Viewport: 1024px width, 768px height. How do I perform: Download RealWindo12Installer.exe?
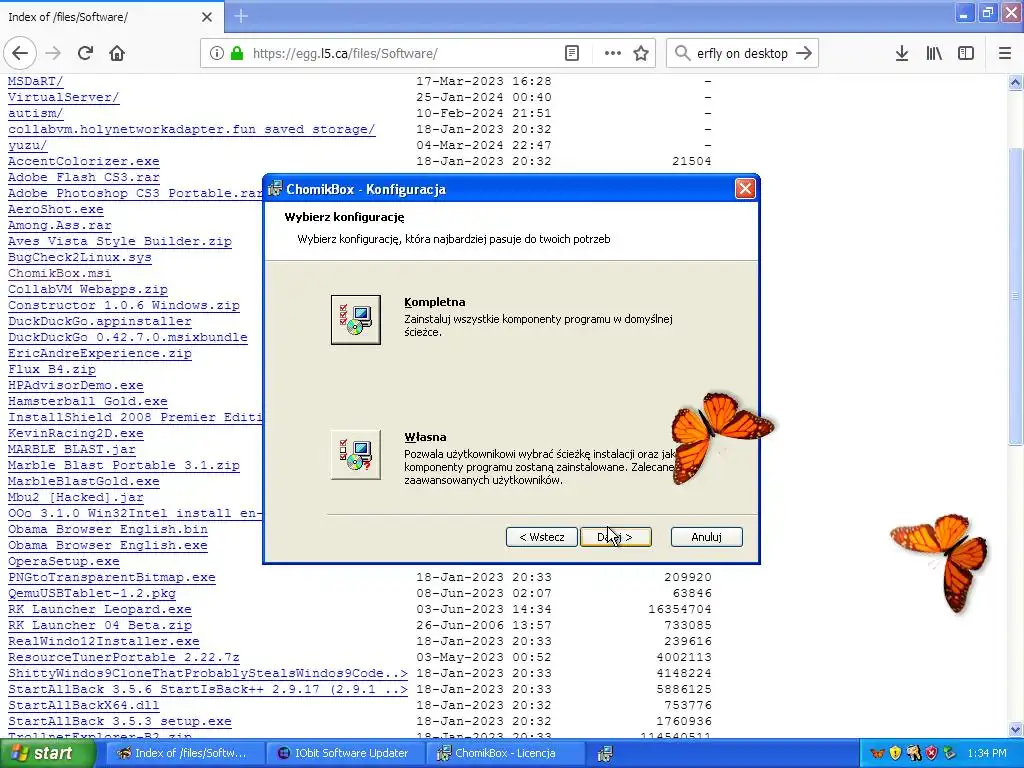103,641
